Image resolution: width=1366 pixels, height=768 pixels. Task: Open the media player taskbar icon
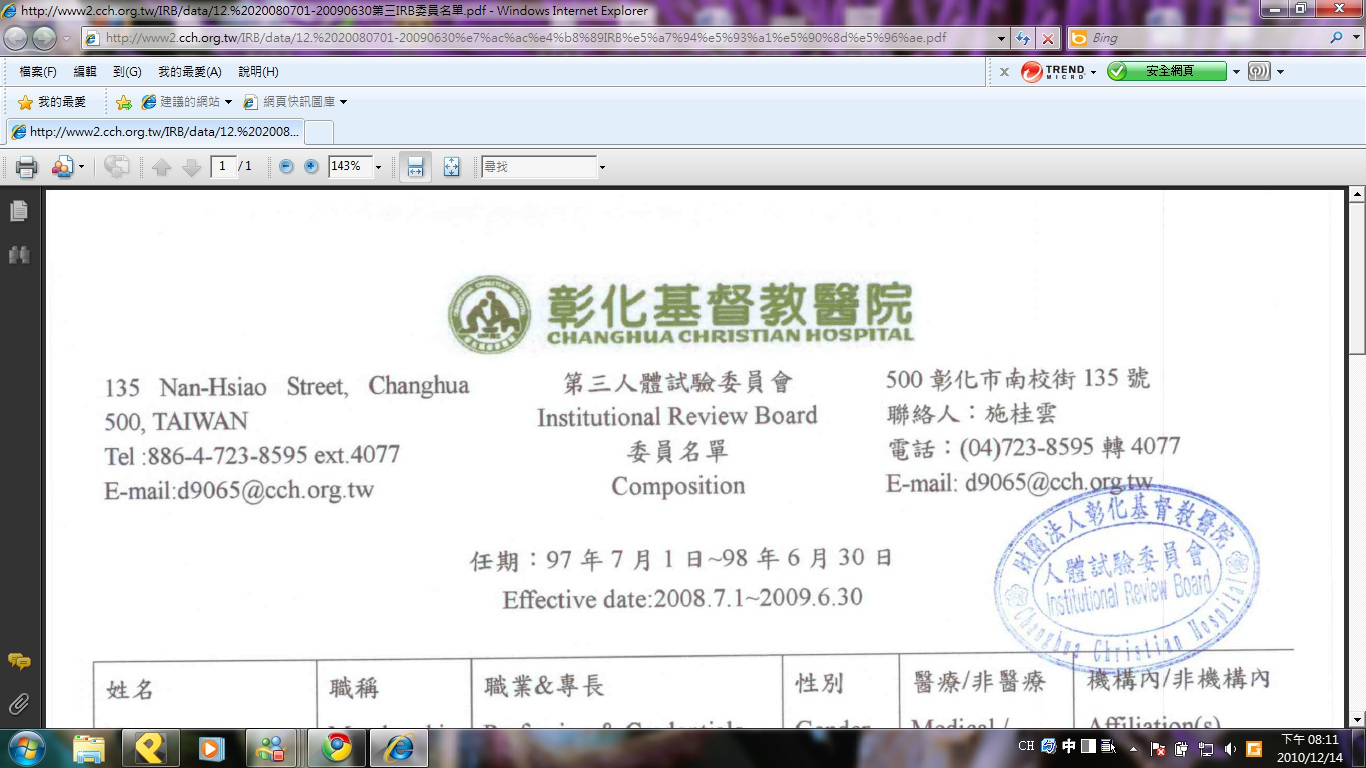pos(211,748)
